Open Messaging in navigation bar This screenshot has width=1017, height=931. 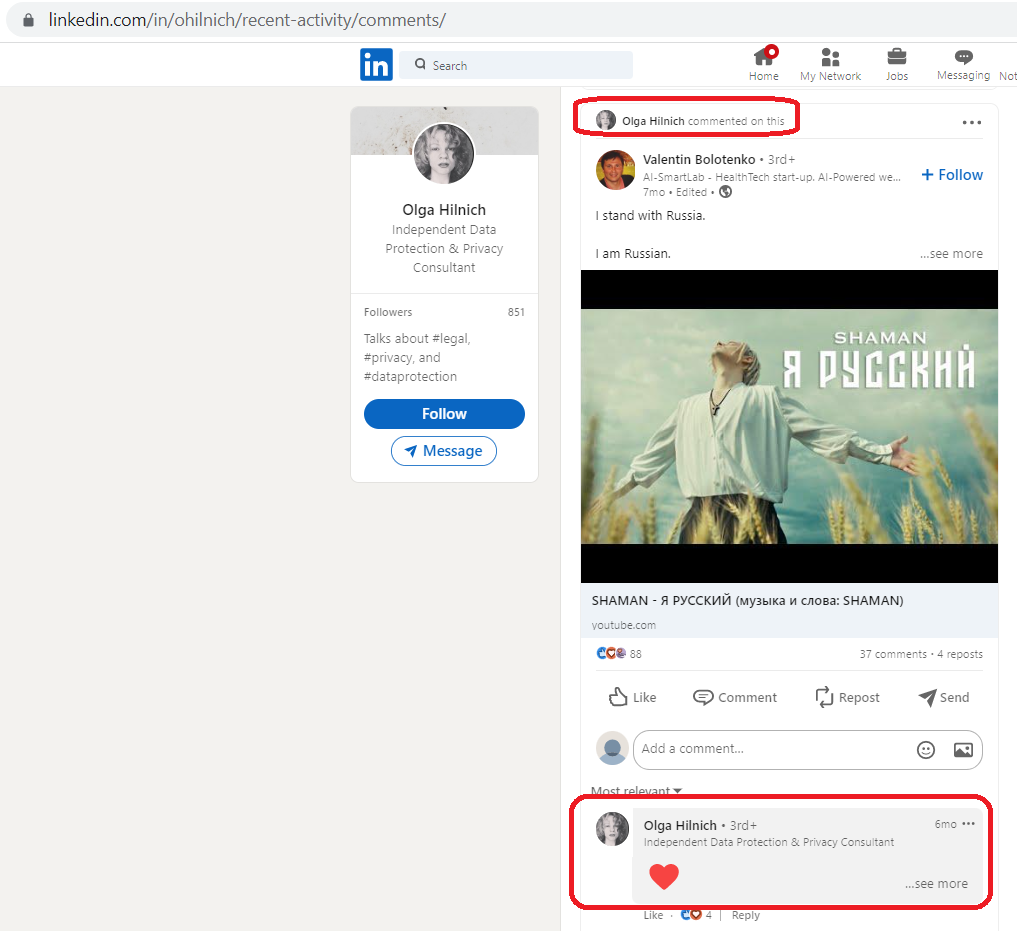(963, 64)
